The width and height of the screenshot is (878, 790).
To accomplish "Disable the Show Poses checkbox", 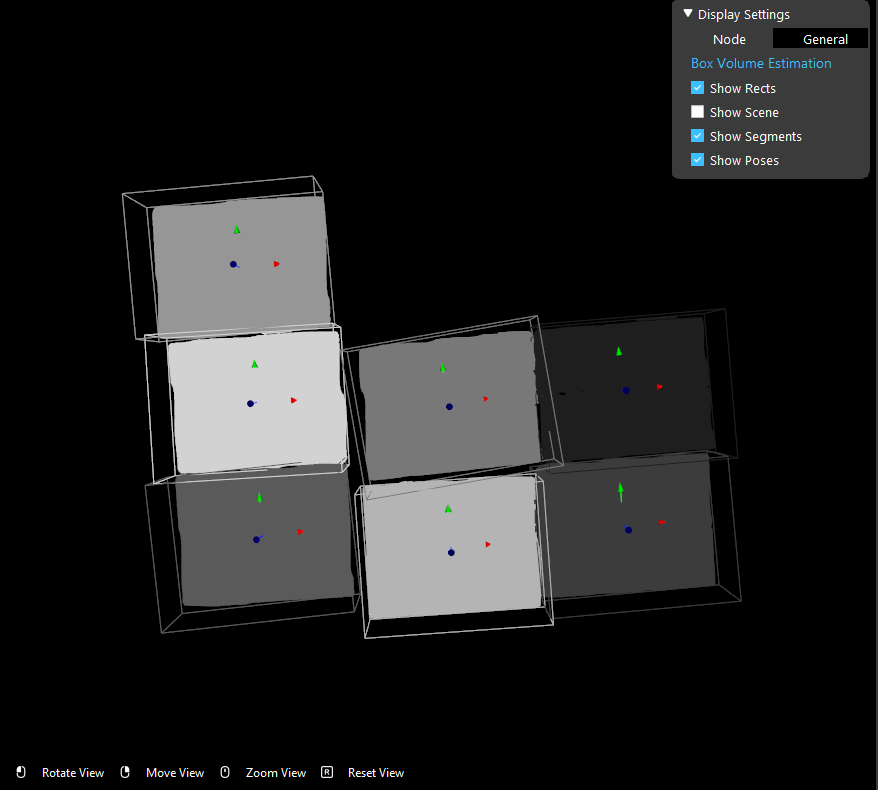I will [697, 160].
